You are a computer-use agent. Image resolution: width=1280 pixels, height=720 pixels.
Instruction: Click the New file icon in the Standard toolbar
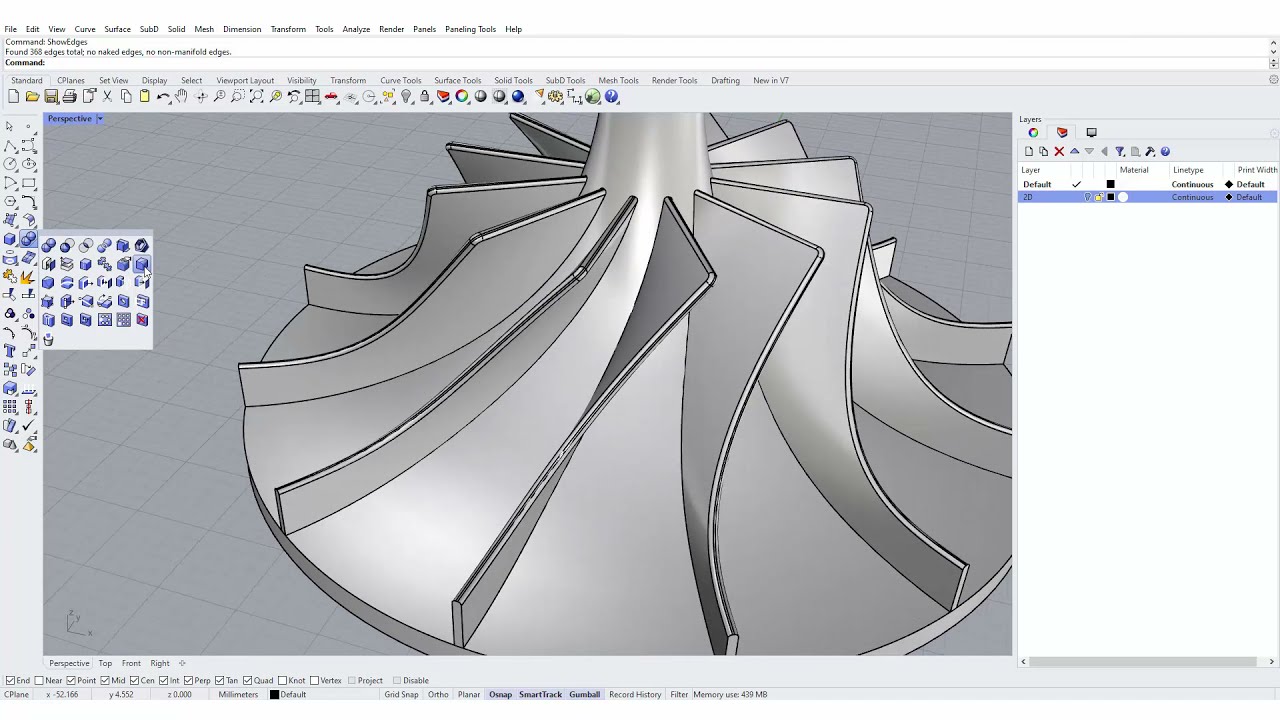[14, 97]
